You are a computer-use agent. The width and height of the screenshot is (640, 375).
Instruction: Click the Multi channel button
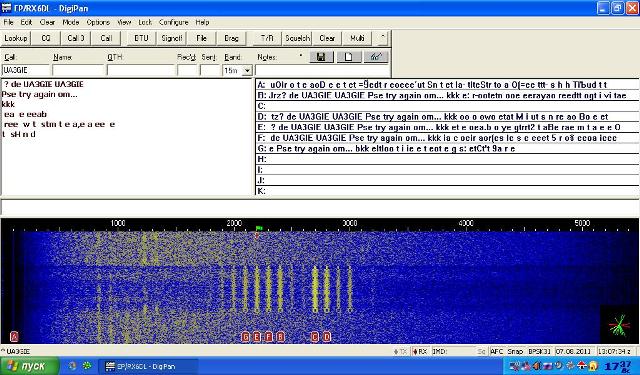[x=357, y=38]
